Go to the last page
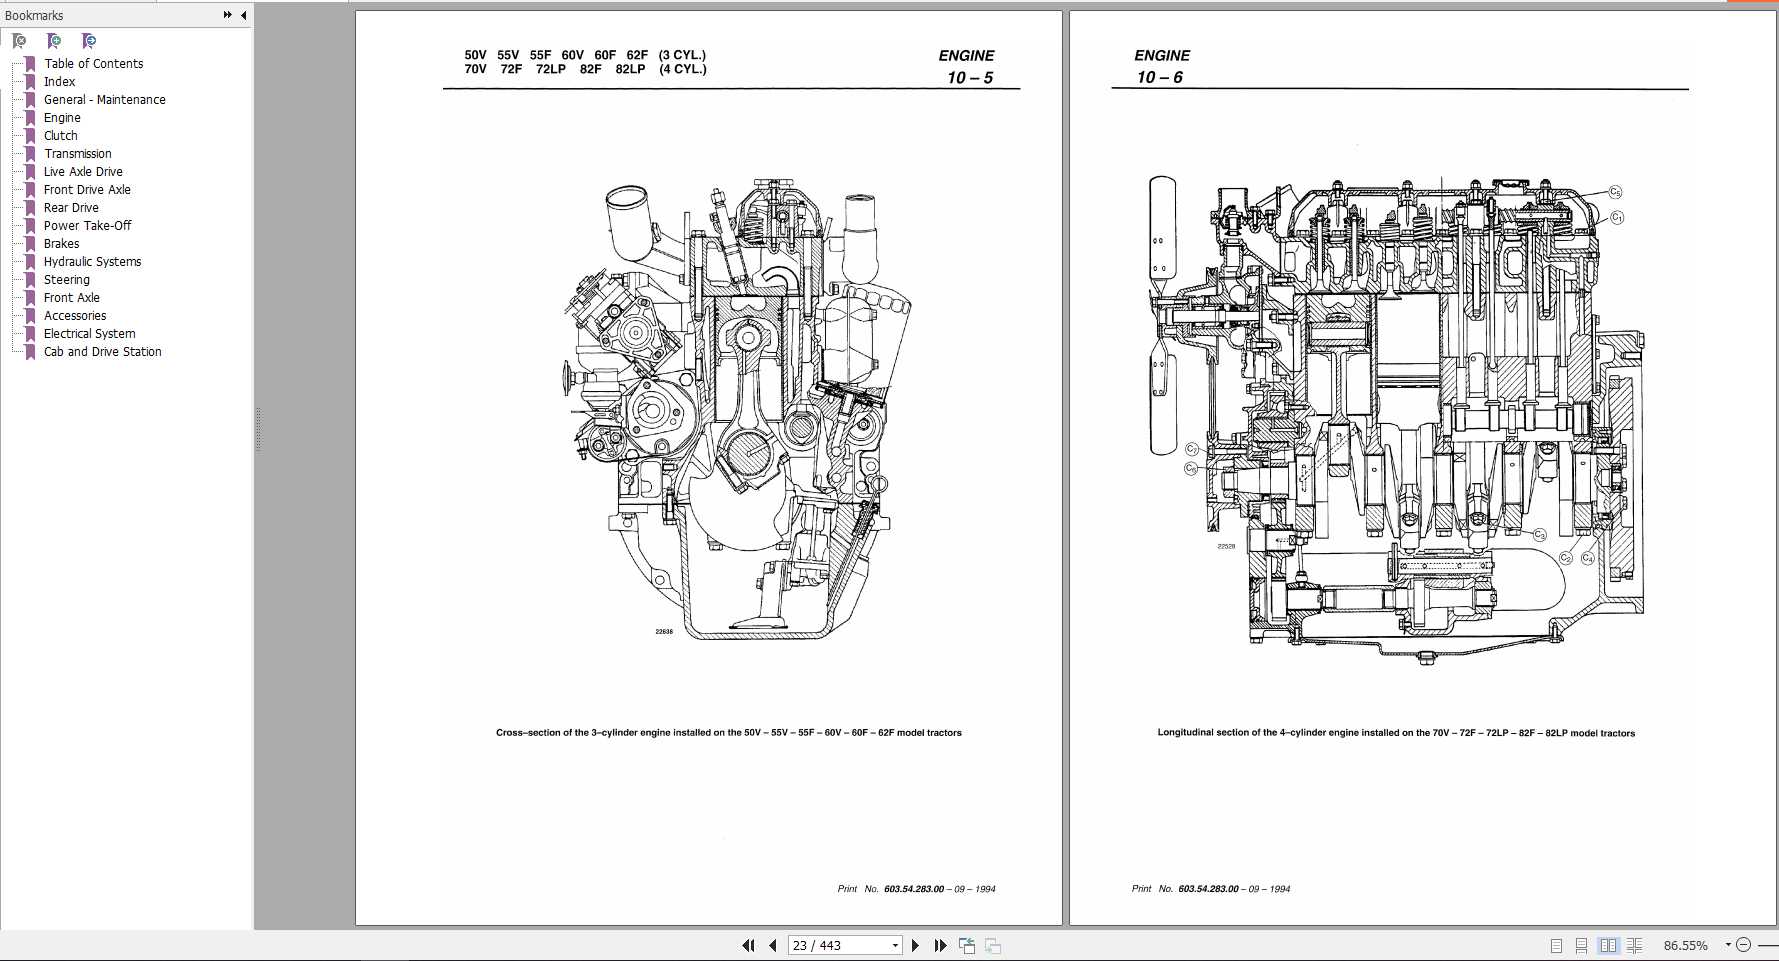1779x961 pixels. (940, 945)
